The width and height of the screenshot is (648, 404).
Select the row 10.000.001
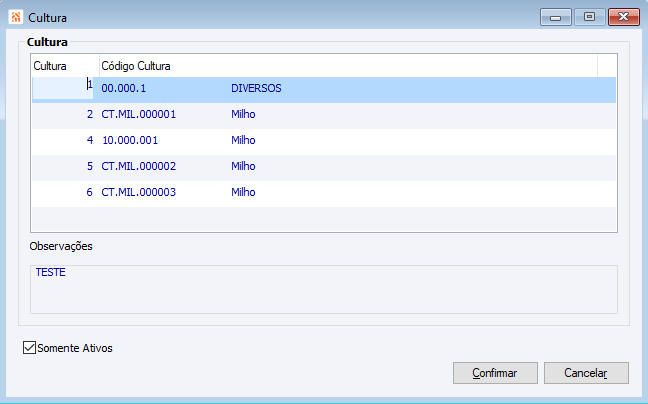point(324,140)
